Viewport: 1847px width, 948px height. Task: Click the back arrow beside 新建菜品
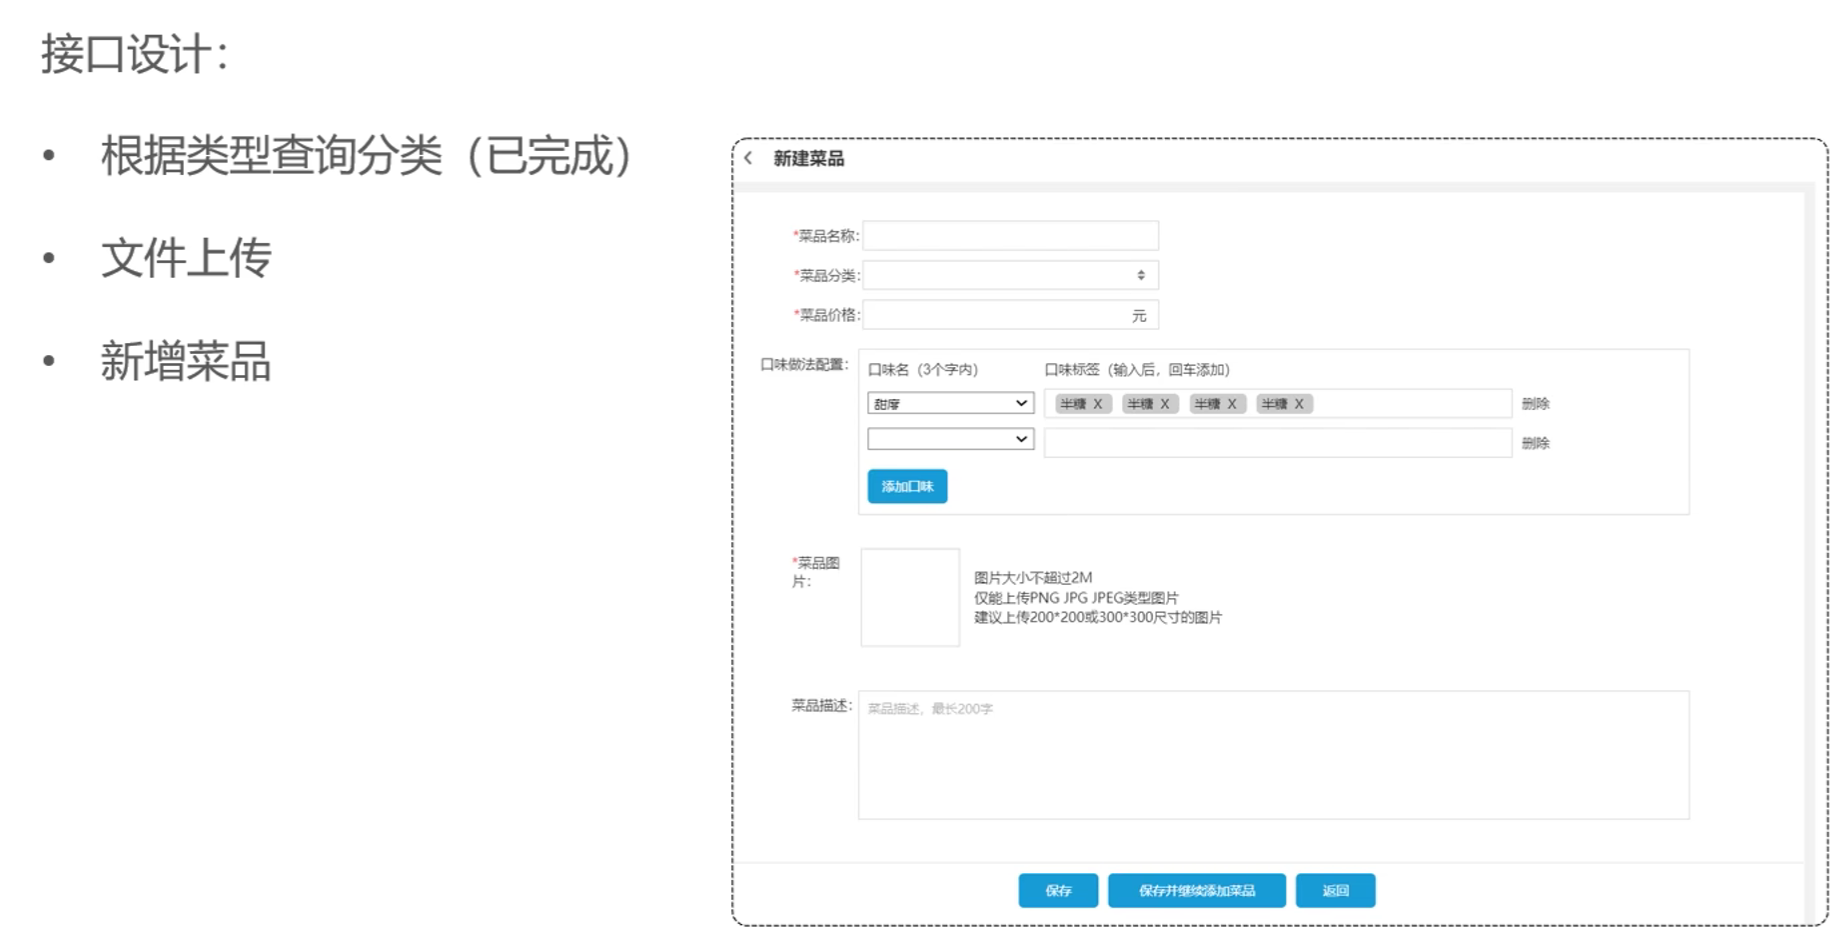pos(748,158)
